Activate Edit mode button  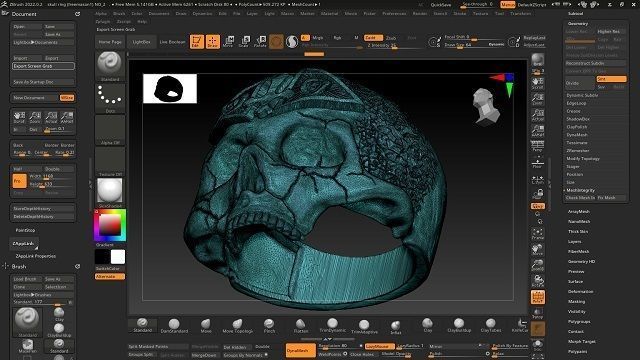tap(197, 42)
